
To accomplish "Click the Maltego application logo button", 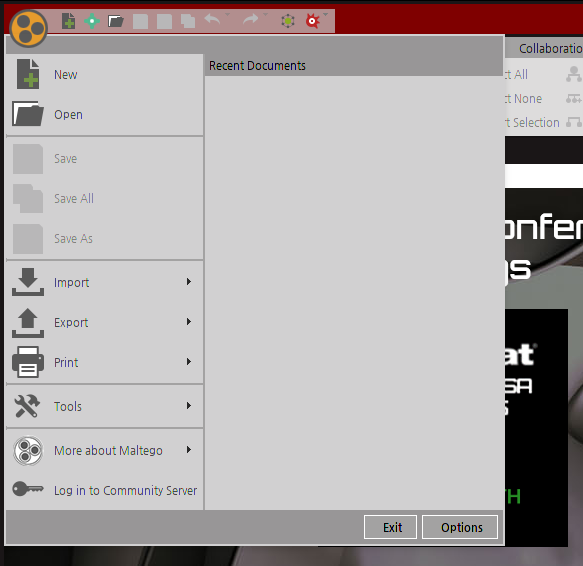I will (x=28, y=29).
